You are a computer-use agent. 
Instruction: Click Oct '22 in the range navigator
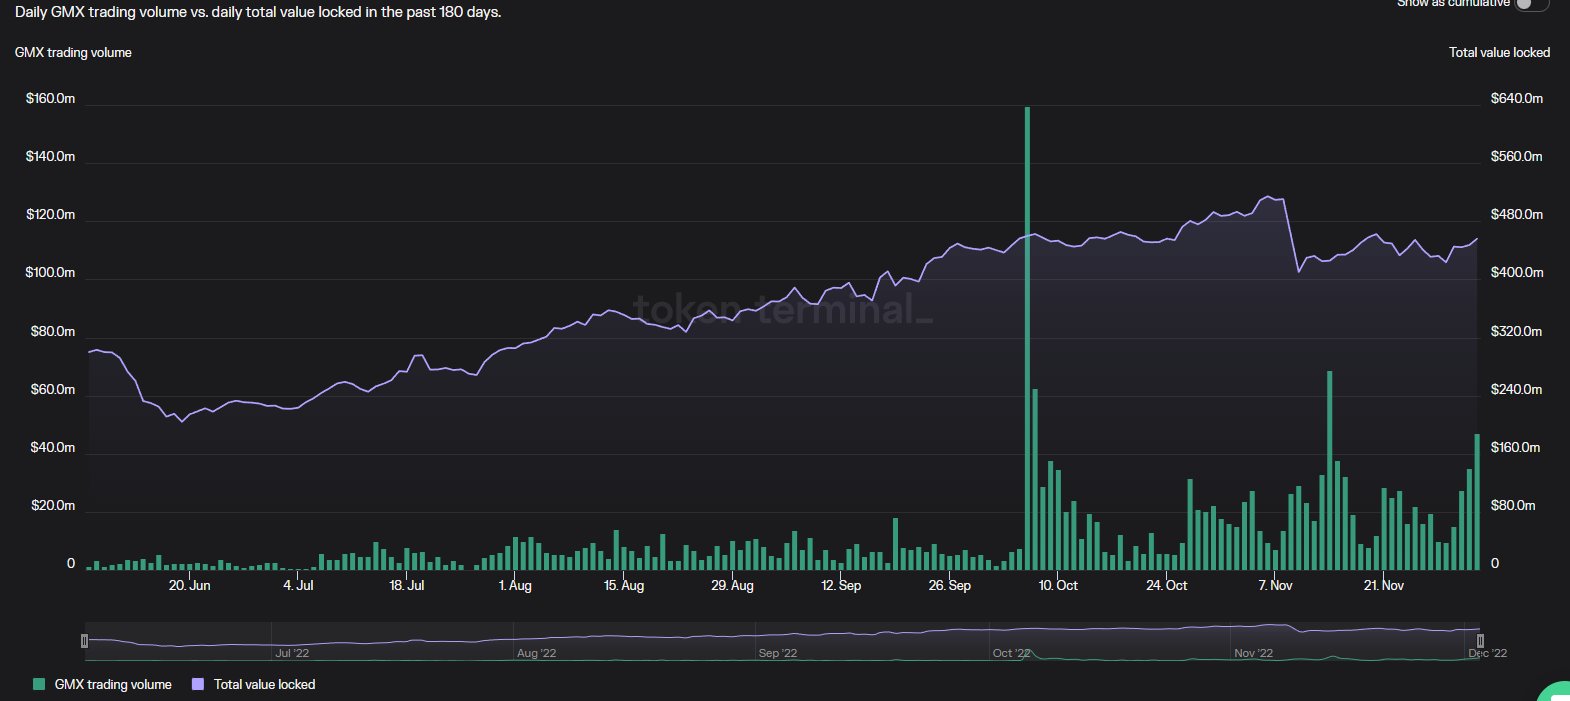pos(1011,653)
